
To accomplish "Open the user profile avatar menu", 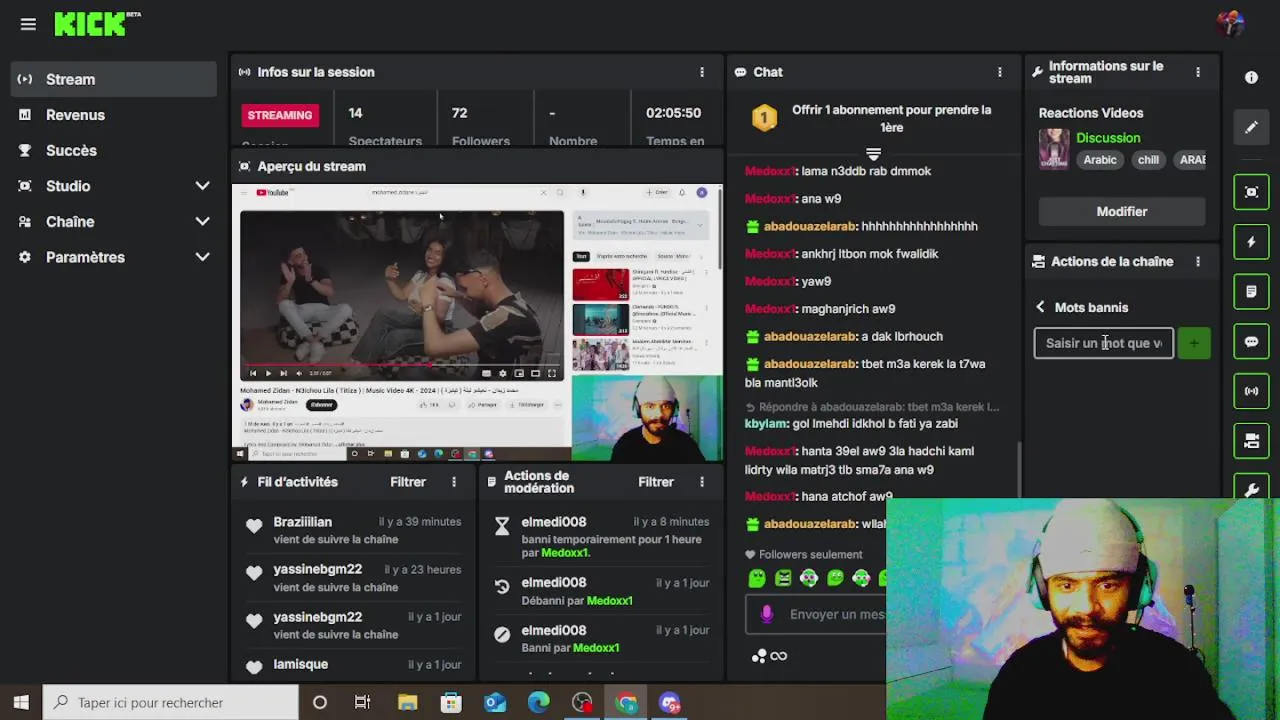I will point(1231,22).
